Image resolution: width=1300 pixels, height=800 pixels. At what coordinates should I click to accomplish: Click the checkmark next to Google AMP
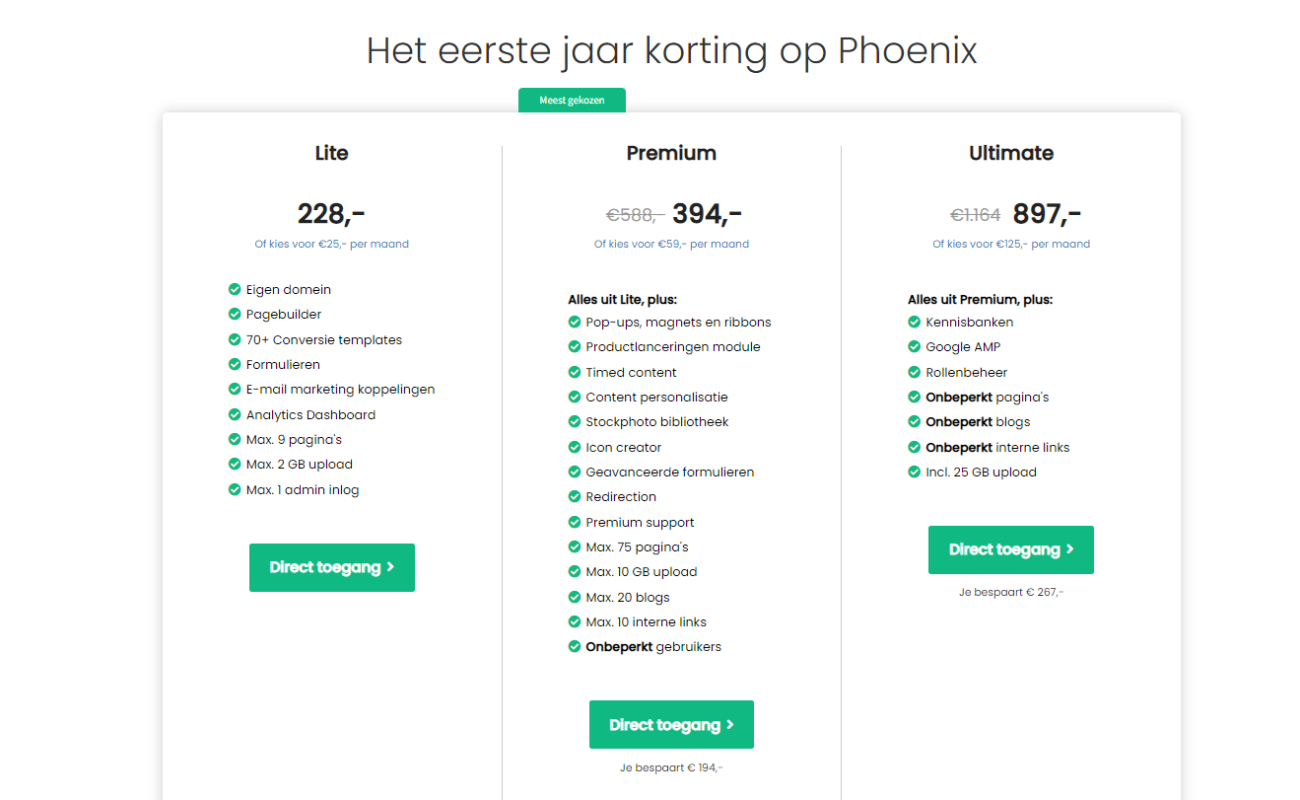[914, 347]
